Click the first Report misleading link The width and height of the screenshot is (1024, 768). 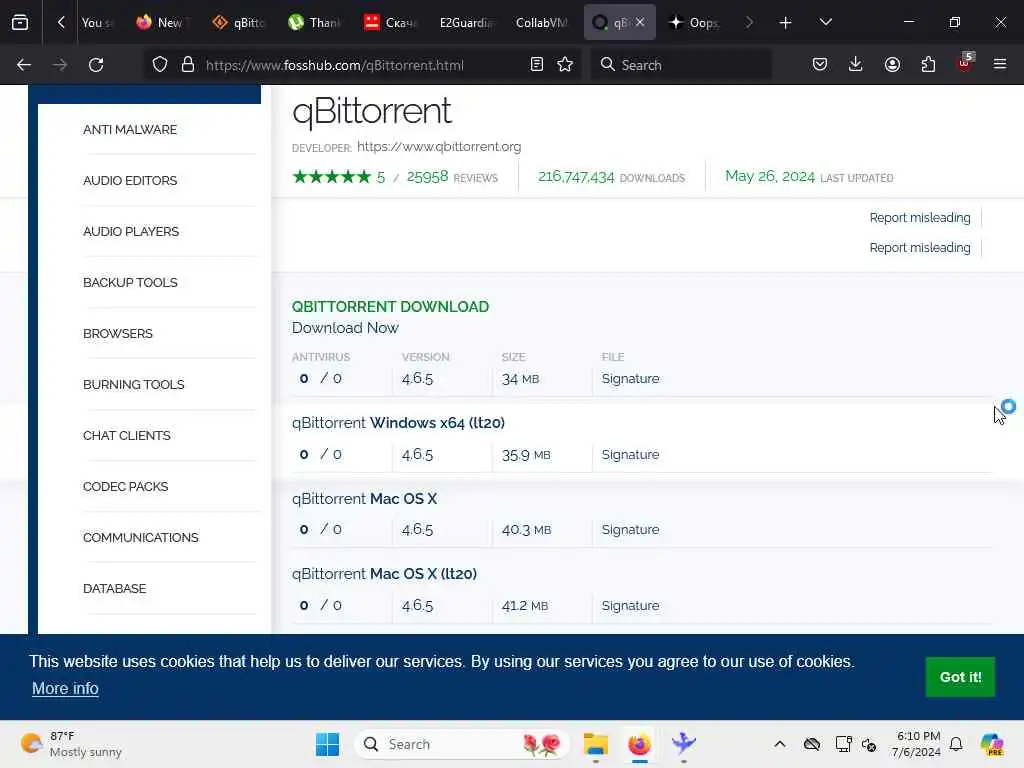[920, 217]
